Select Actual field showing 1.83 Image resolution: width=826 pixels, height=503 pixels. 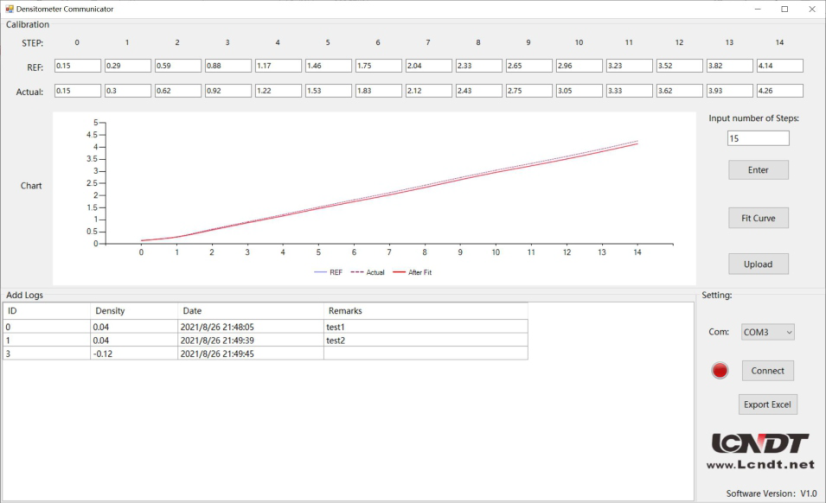[378, 91]
